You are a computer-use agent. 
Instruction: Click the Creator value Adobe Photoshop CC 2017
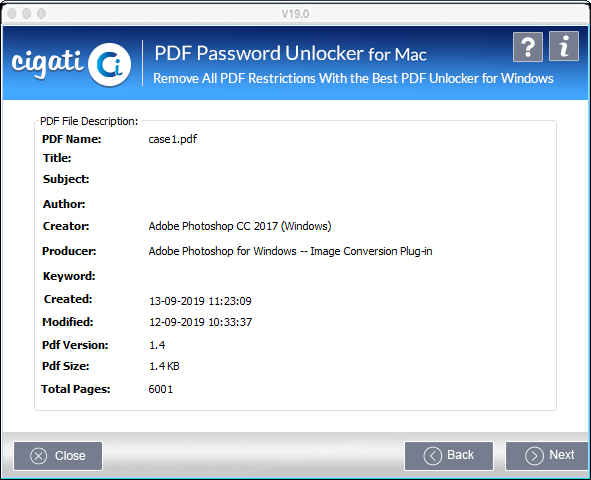pyautogui.click(x=240, y=226)
